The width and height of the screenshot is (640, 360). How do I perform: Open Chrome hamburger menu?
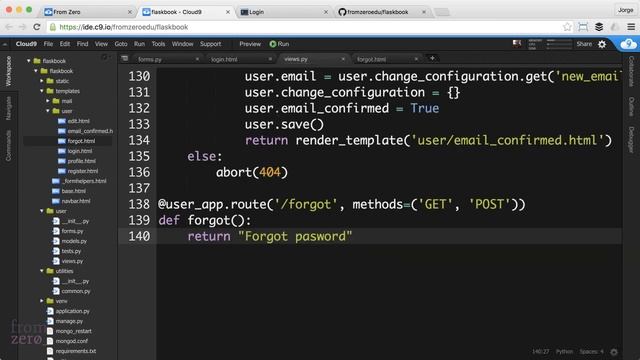[x=631, y=27]
